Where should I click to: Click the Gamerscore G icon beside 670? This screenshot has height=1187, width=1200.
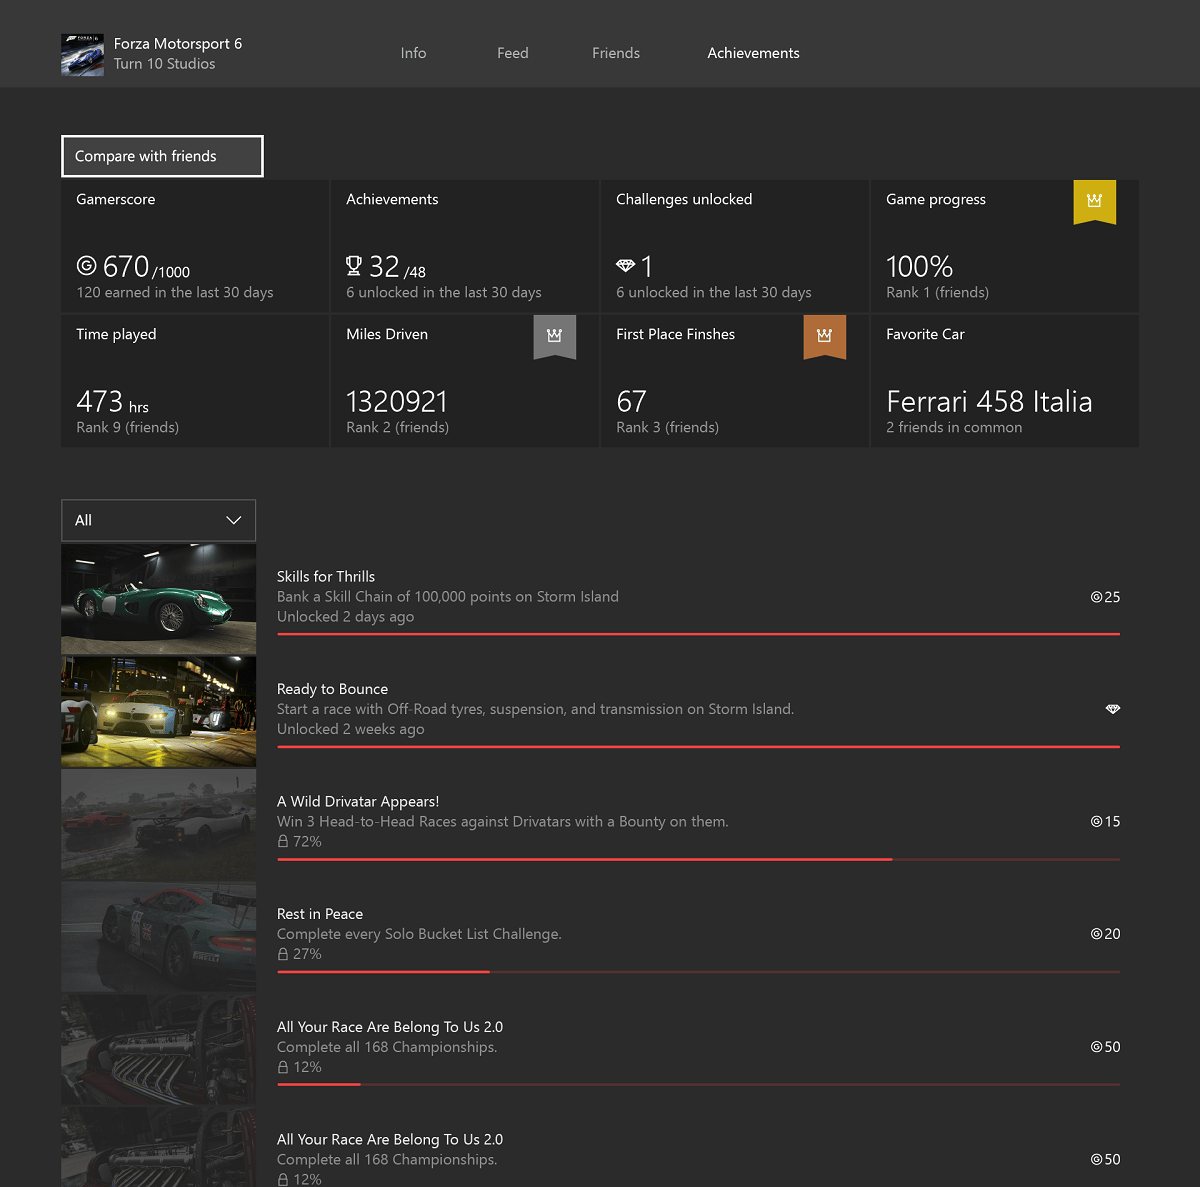coord(87,266)
